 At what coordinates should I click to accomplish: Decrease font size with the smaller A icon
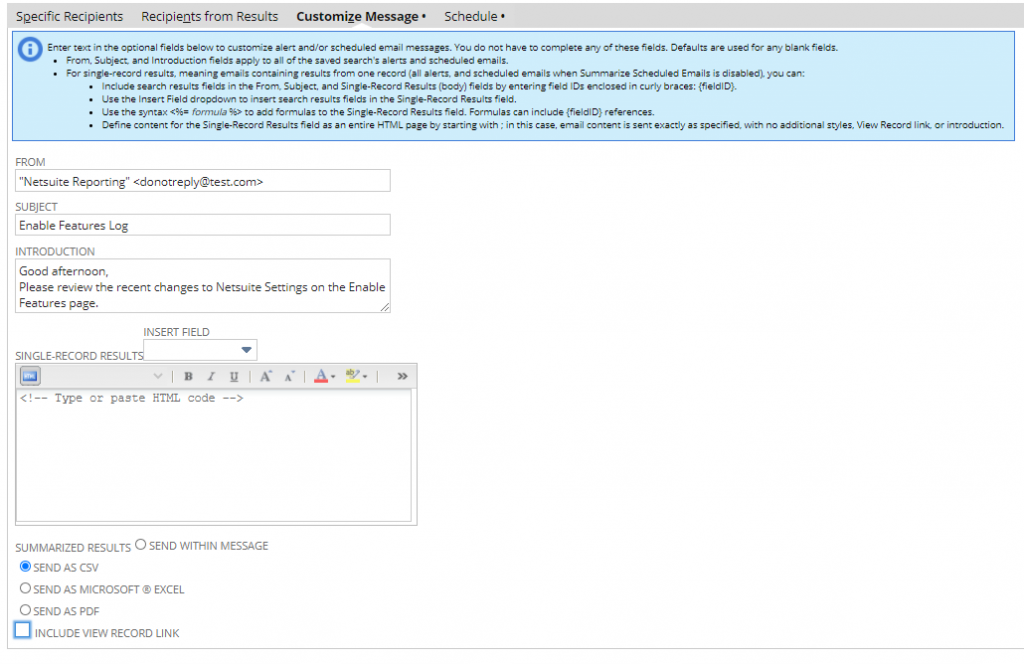[x=289, y=376]
